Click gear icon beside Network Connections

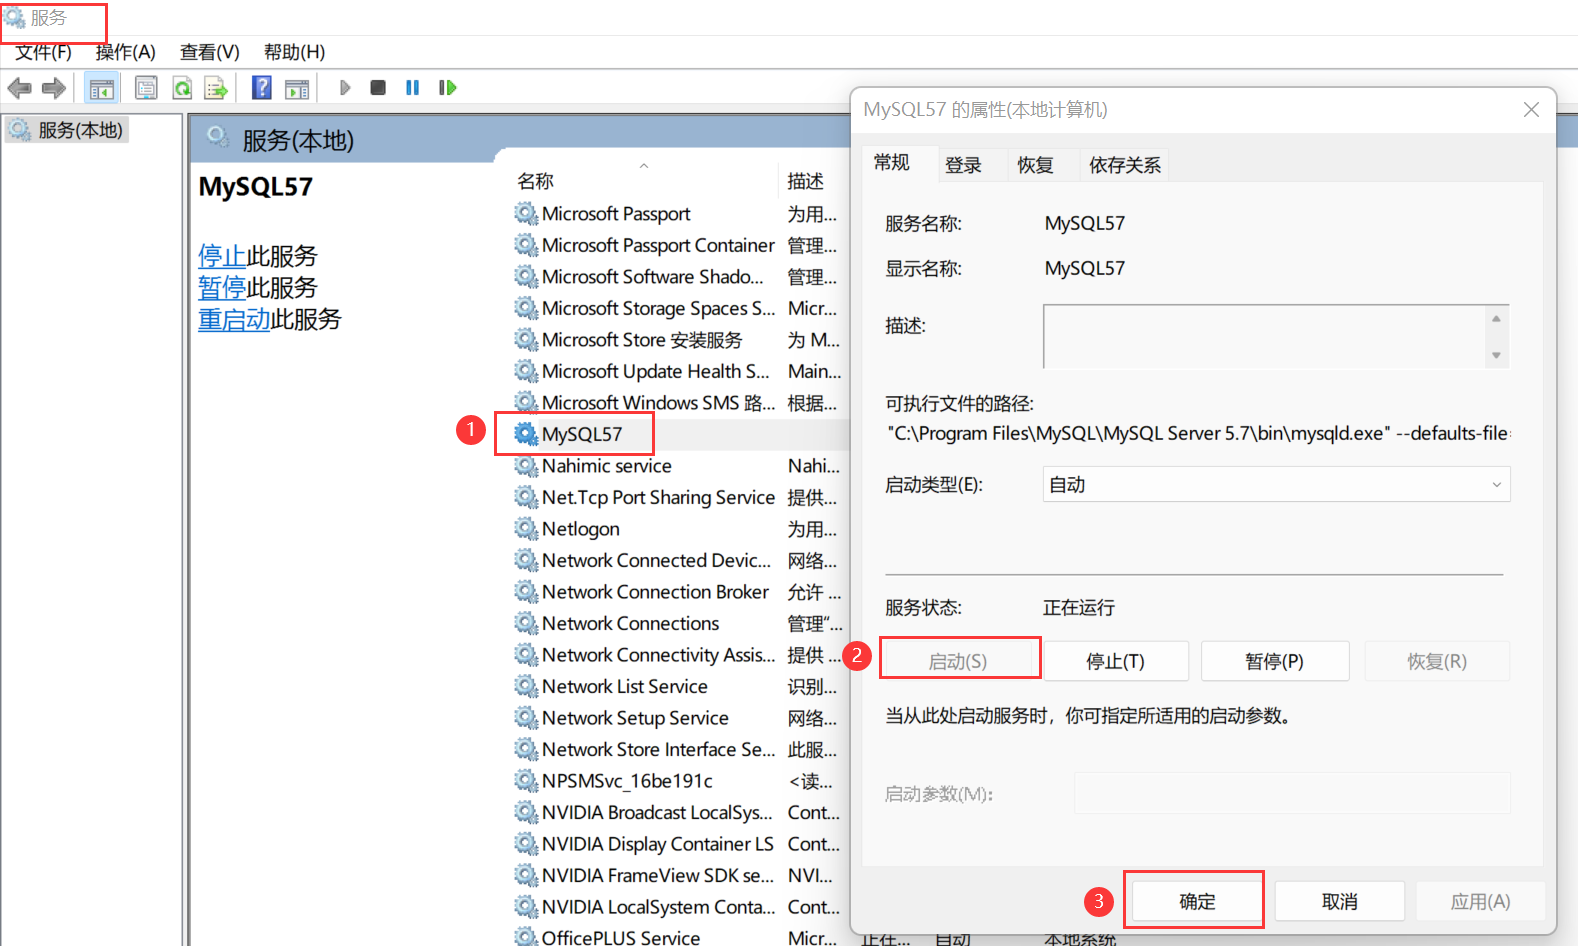526,623
